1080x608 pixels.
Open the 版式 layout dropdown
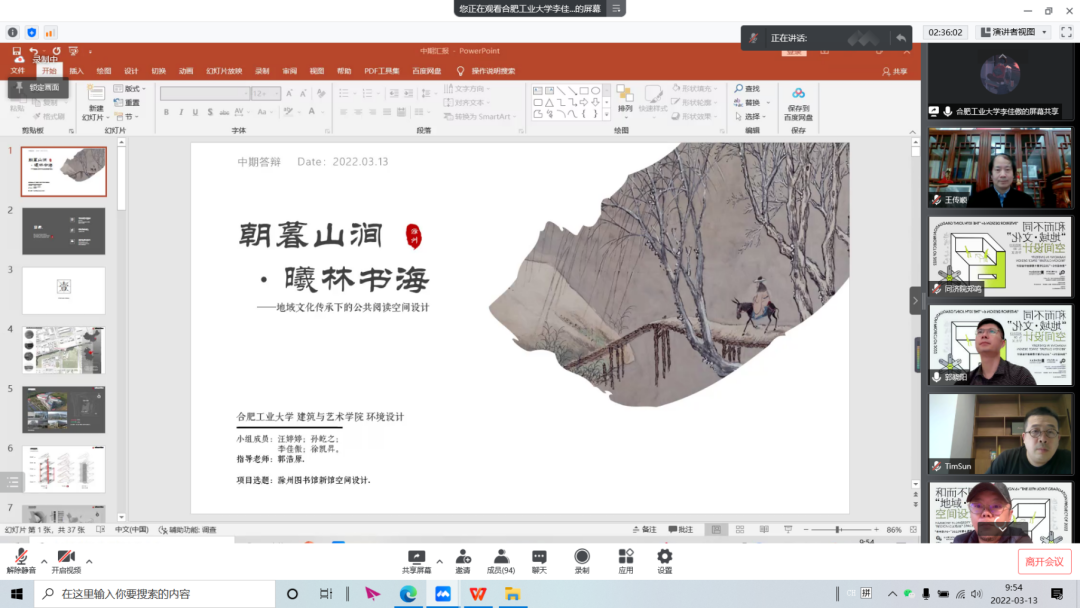coord(129,89)
